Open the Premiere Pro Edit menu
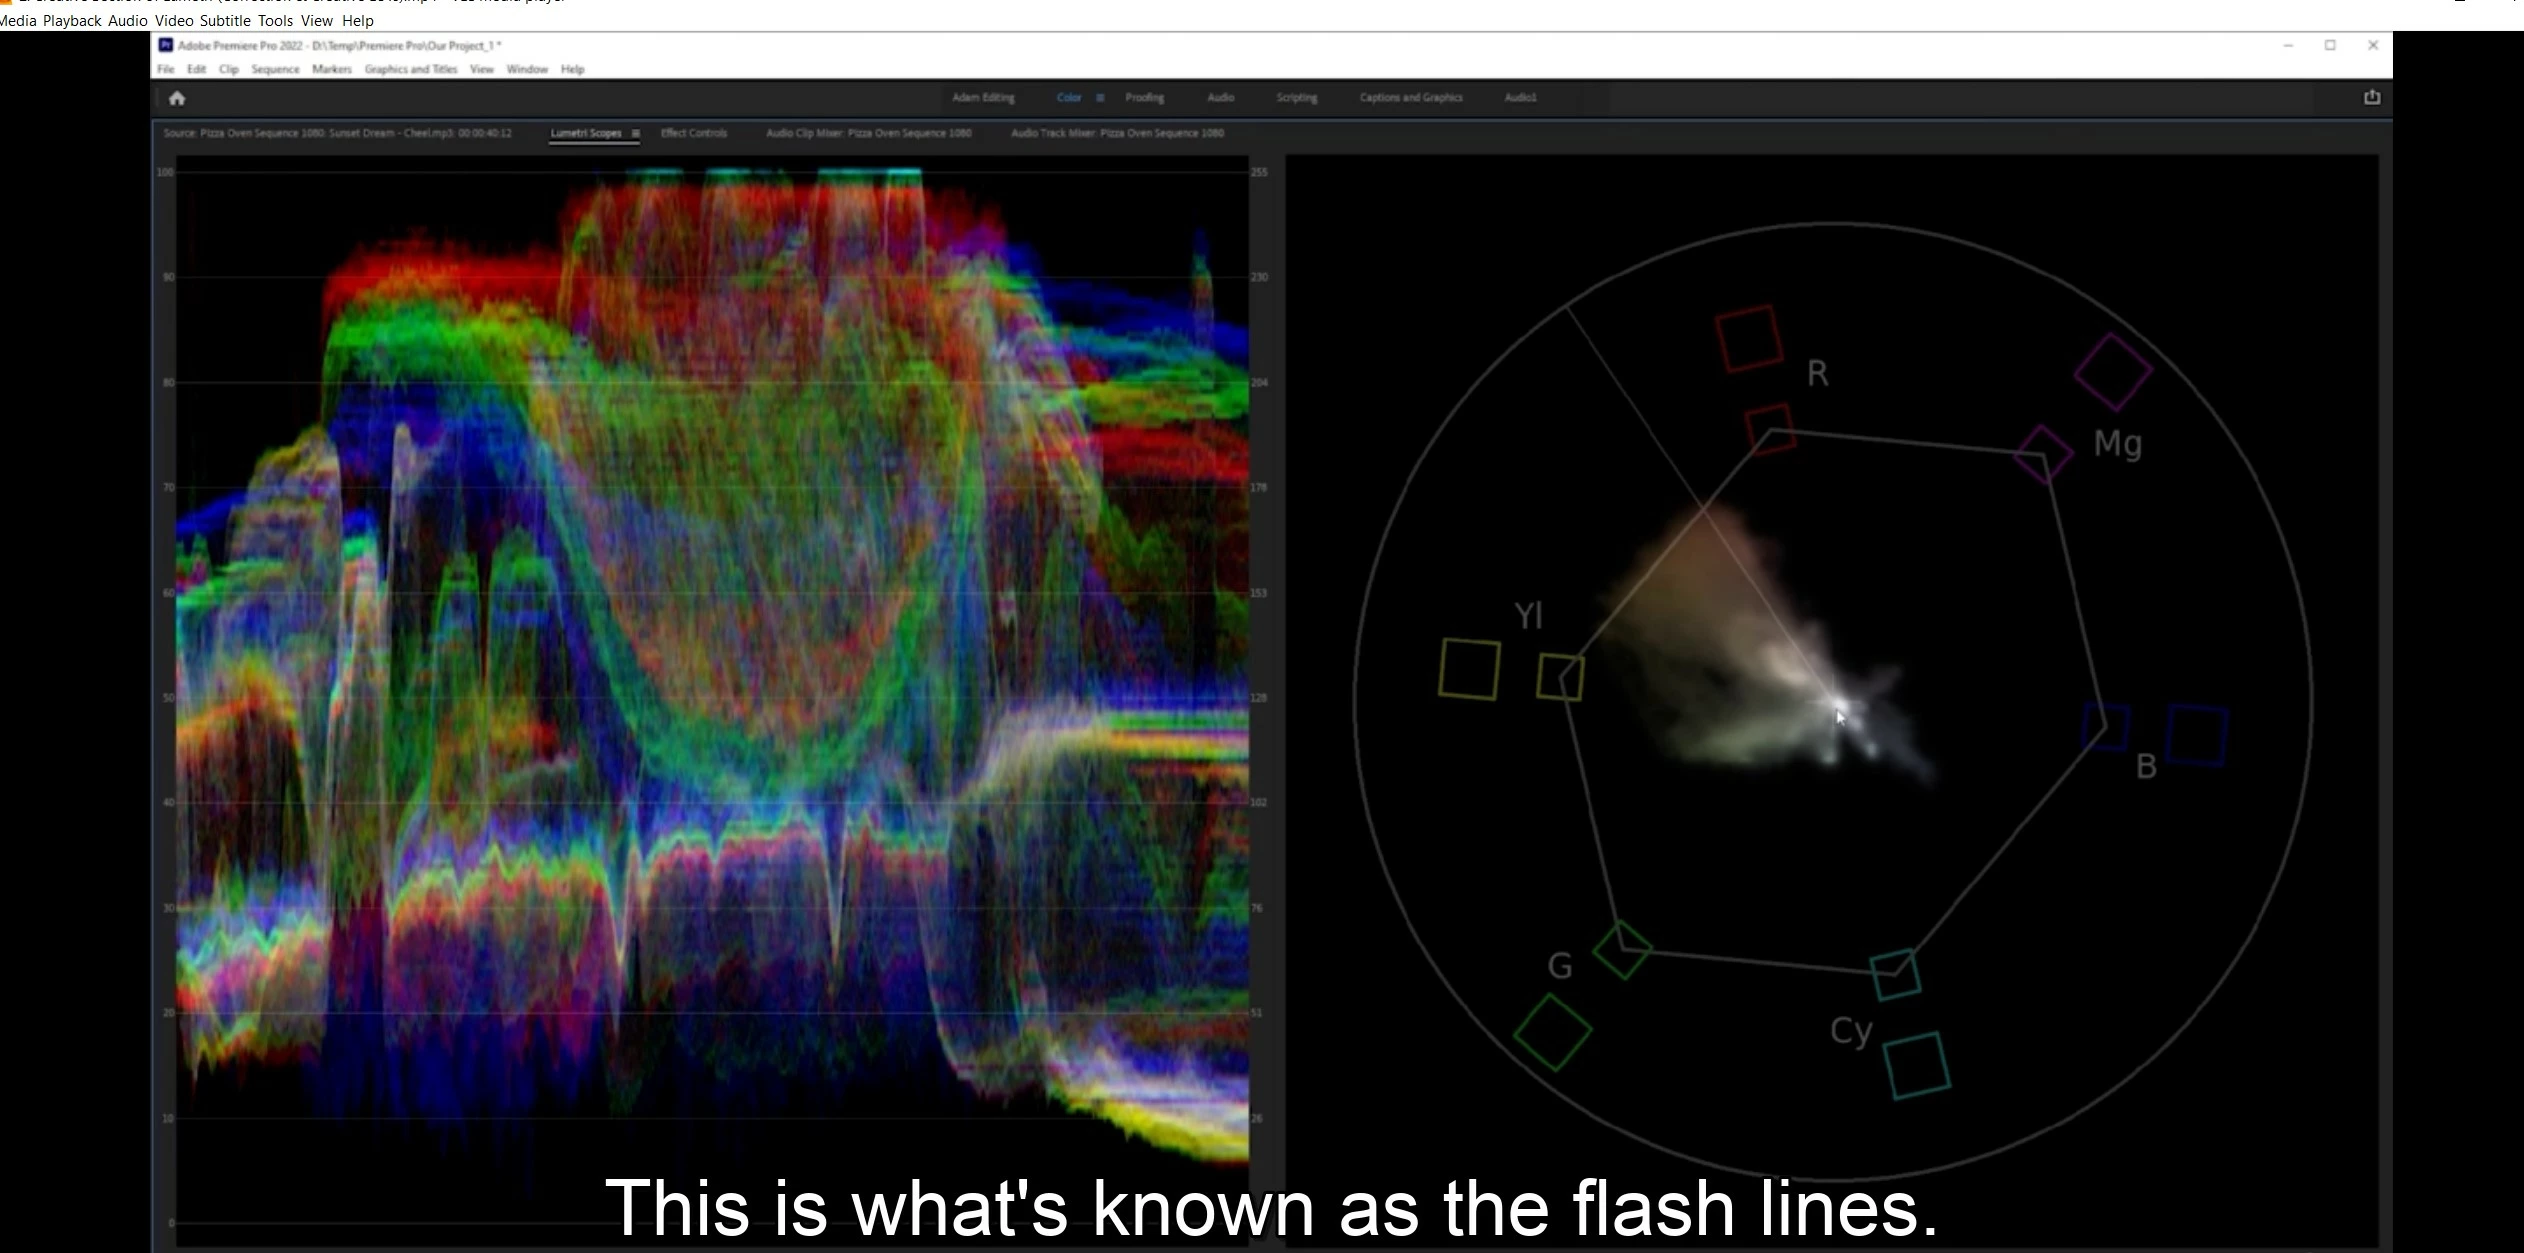 click(196, 69)
